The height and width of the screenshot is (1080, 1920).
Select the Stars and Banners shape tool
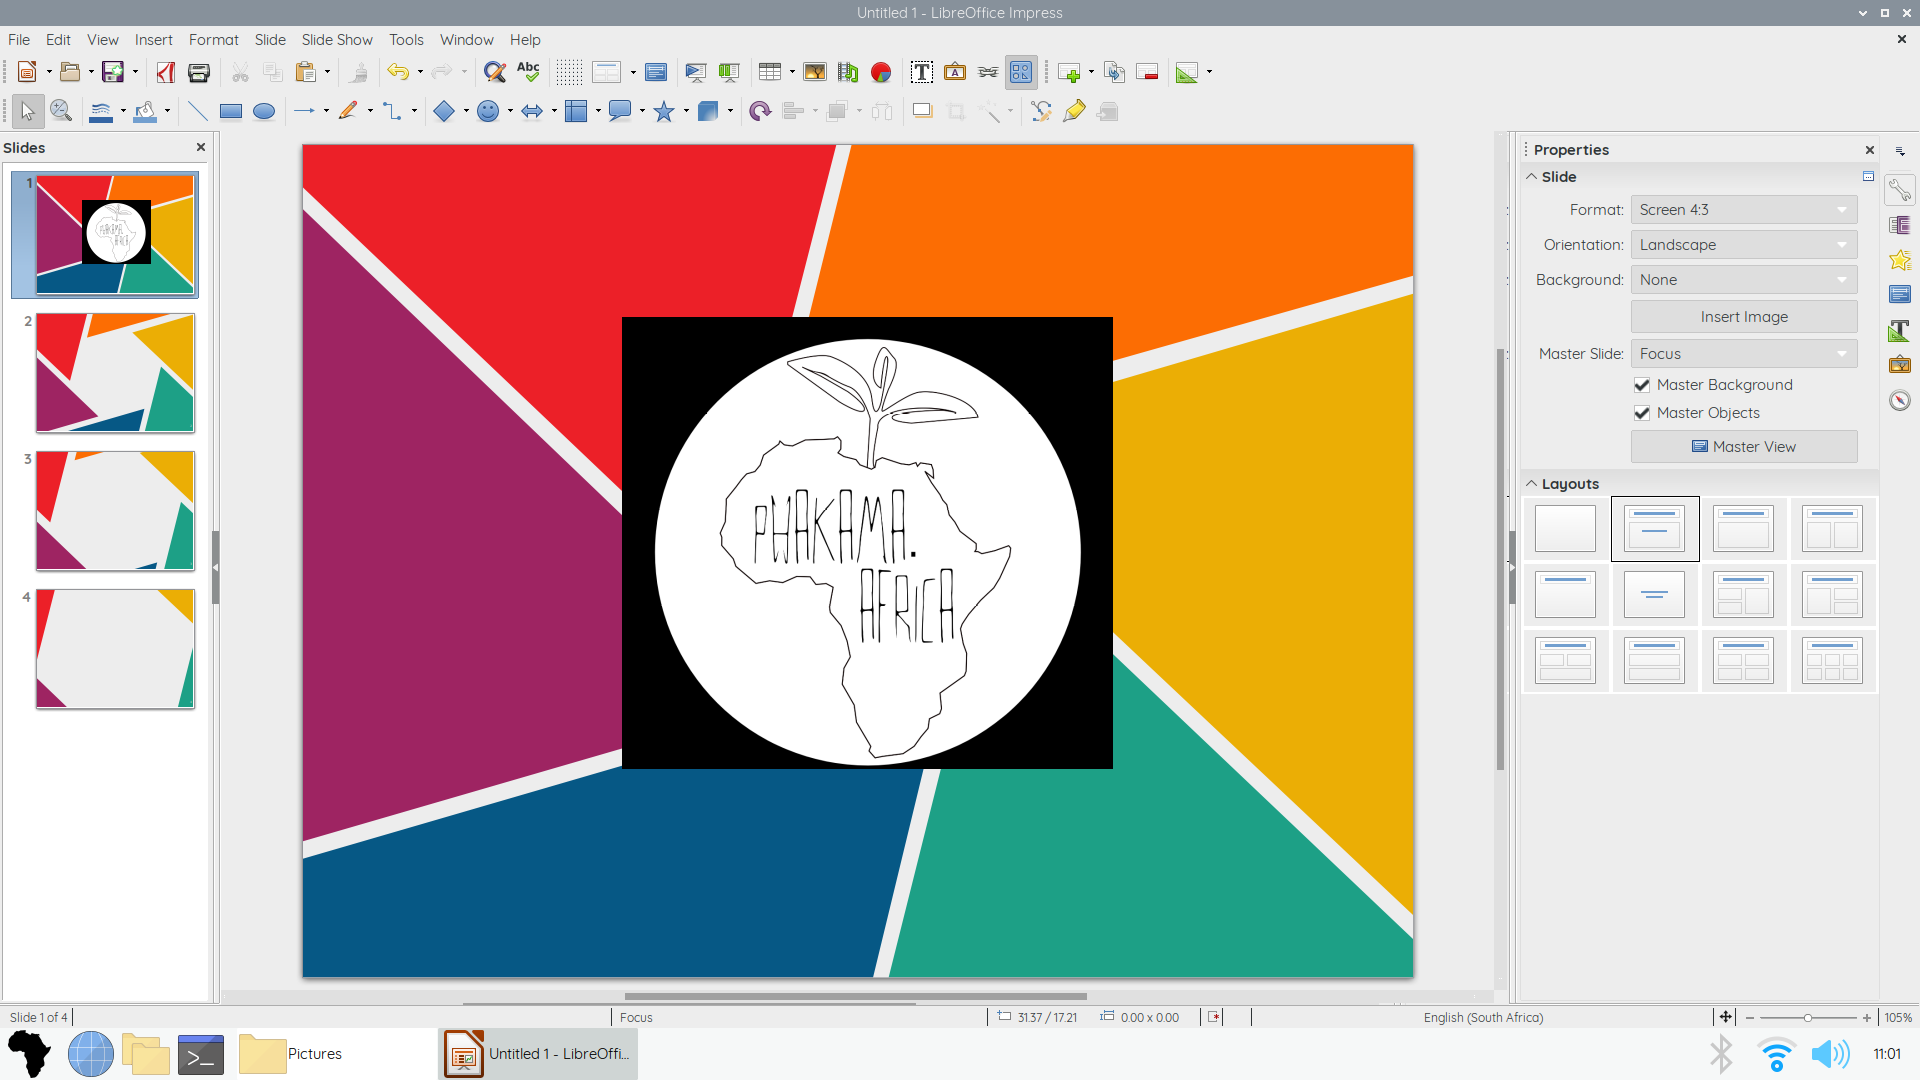663,112
